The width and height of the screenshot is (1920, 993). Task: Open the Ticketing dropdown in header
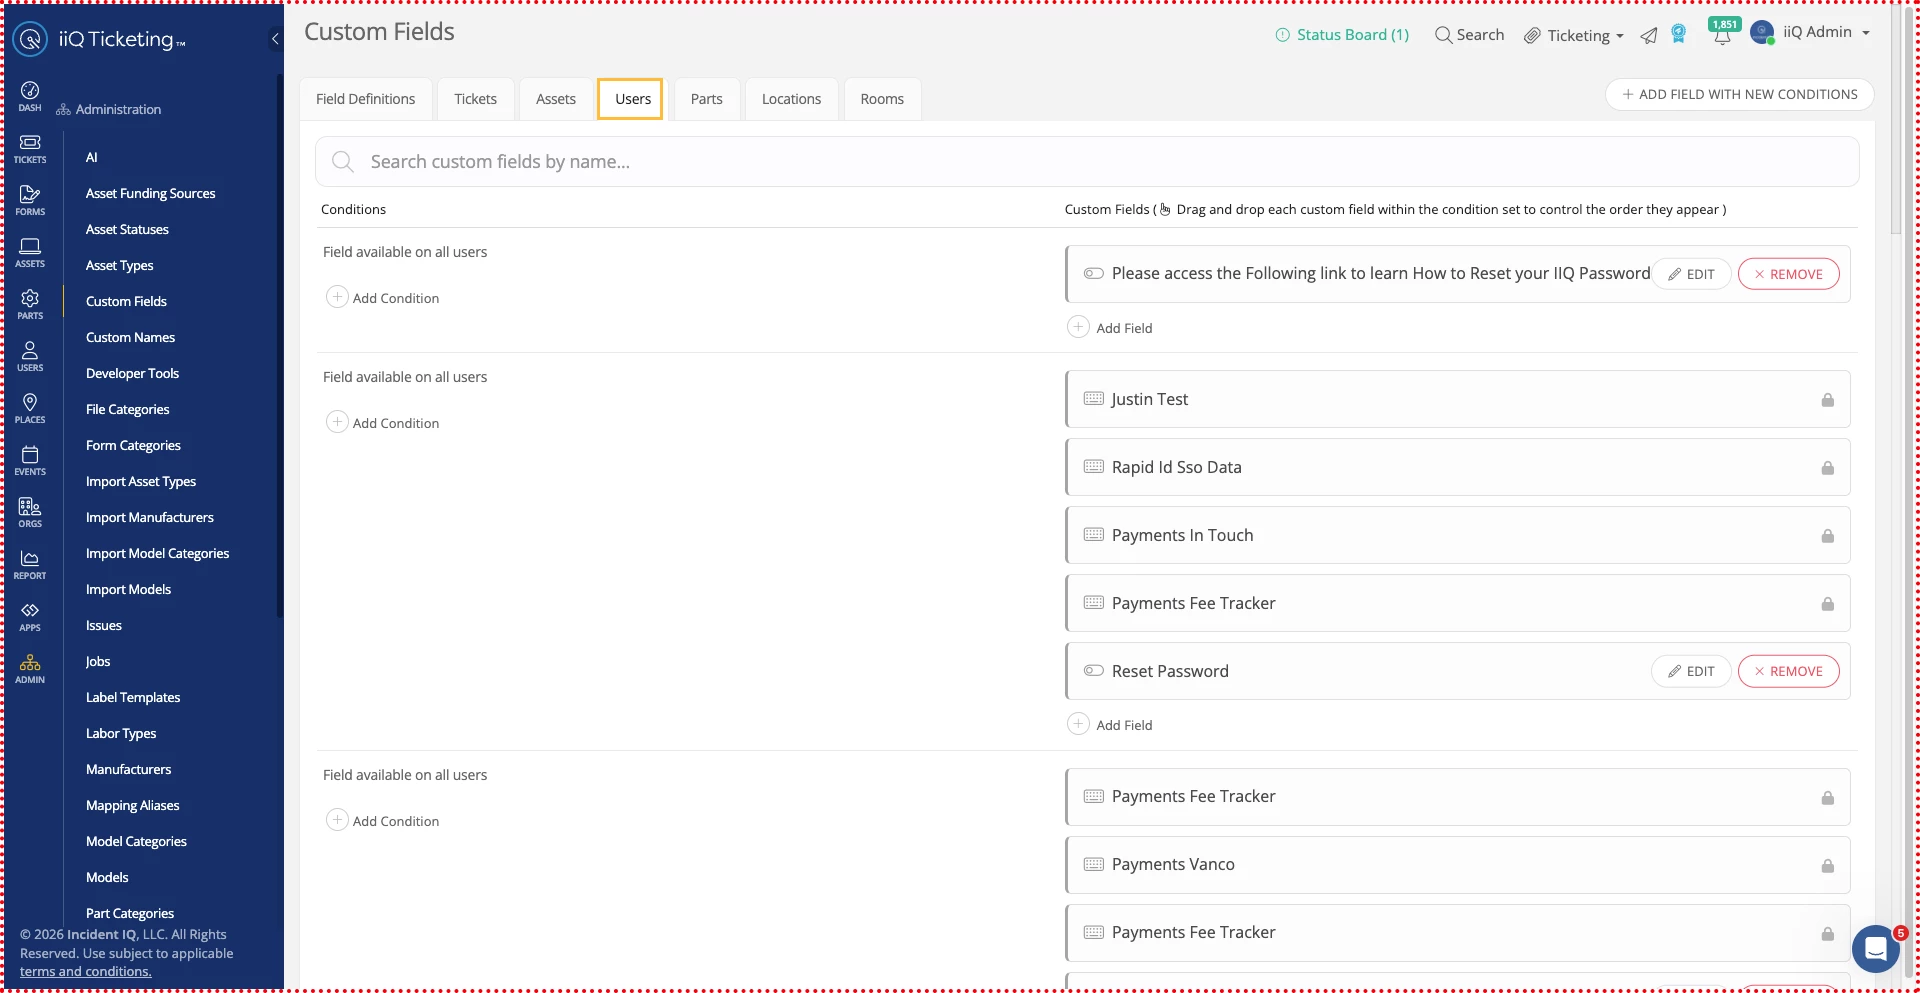1574,35
